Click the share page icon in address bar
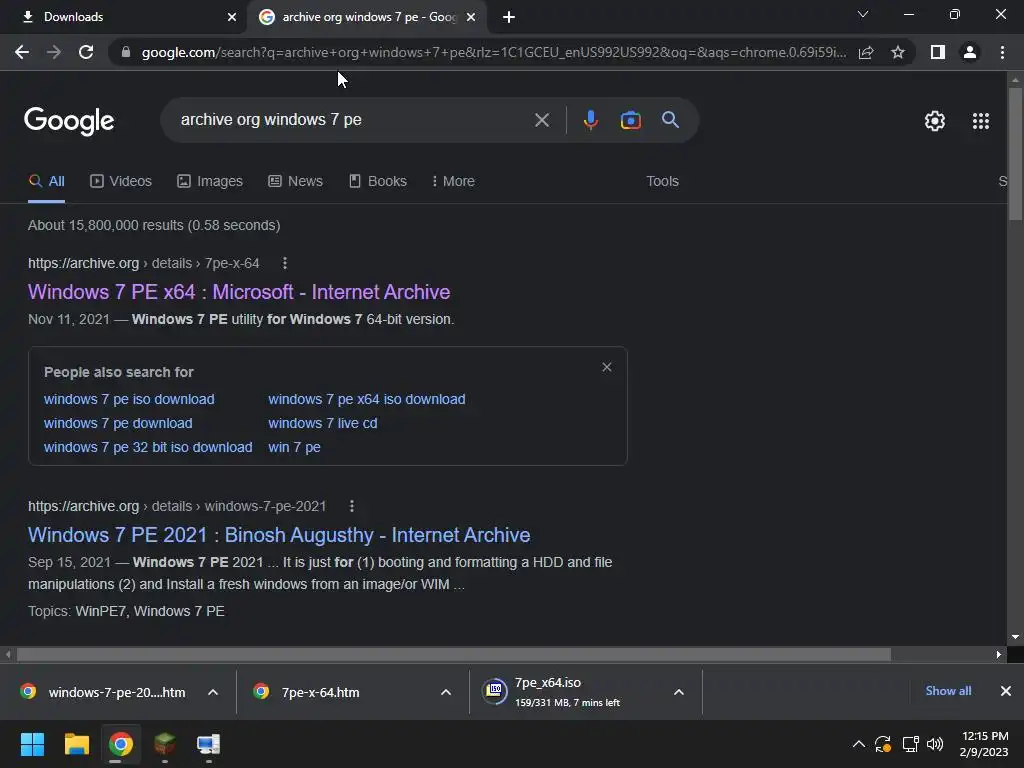The width and height of the screenshot is (1024, 768). [x=866, y=52]
